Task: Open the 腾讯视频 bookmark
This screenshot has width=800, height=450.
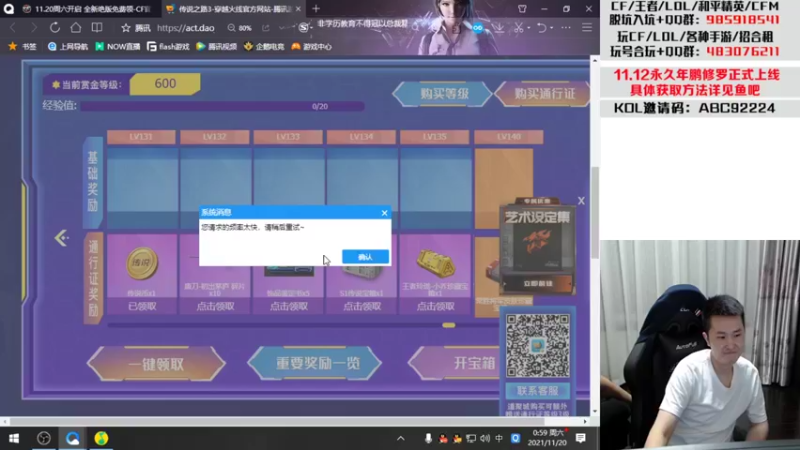Action: 217,46
